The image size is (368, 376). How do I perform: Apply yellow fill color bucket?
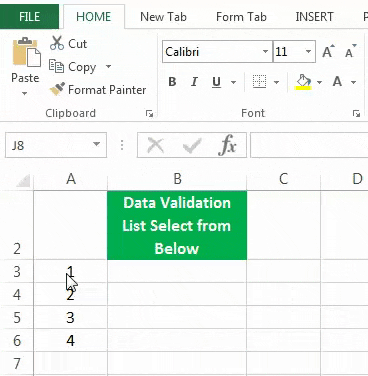303,82
